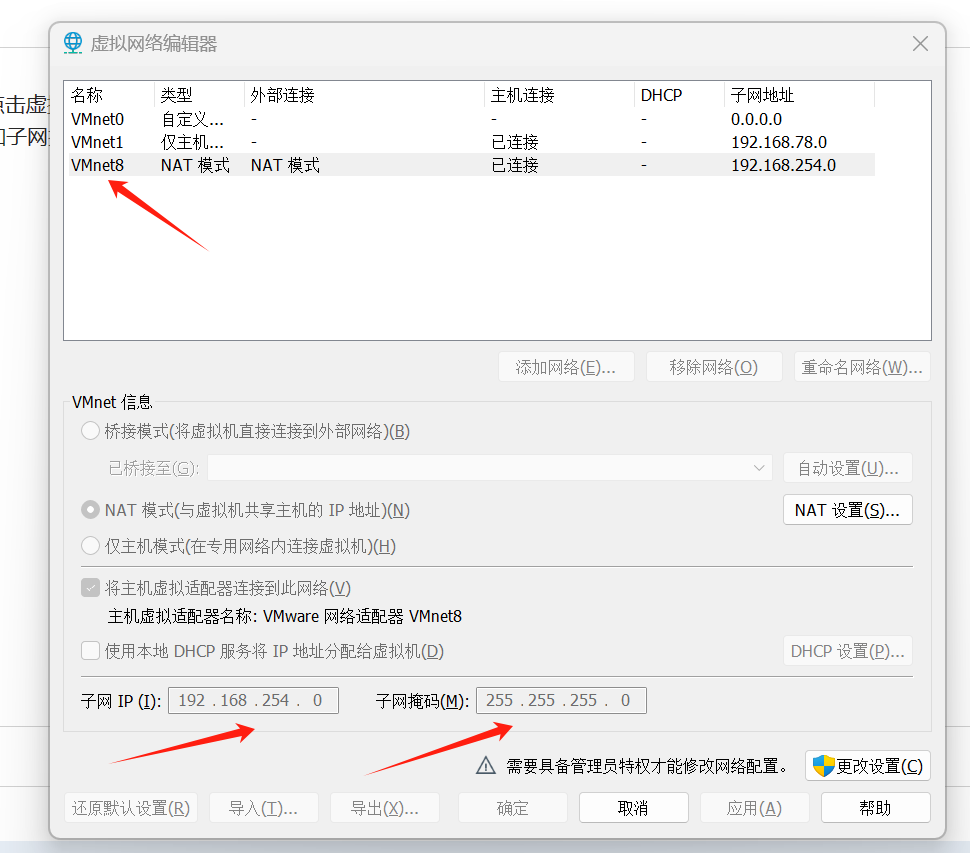
Task: Click 需要具备管理员特权才能修改网络配置 message
Action: point(647,766)
